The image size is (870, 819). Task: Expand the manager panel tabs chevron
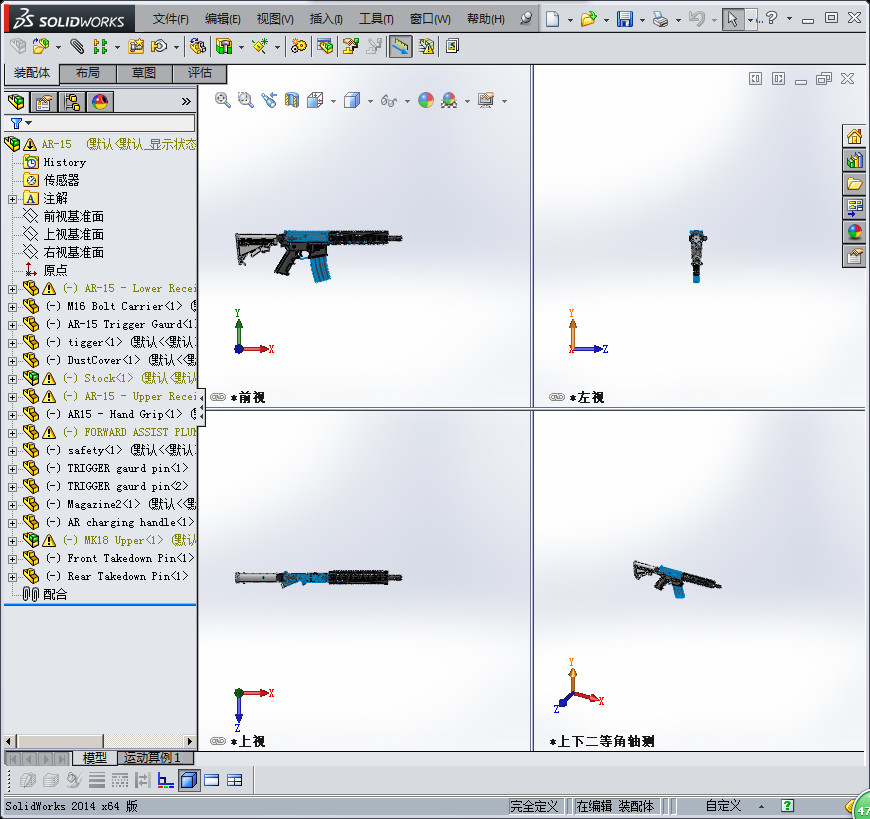click(186, 102)
